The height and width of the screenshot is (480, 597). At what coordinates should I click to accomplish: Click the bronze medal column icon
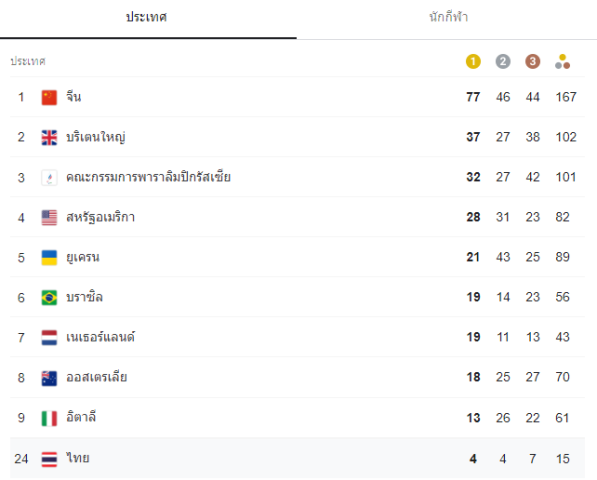click(x=533, y=61)
